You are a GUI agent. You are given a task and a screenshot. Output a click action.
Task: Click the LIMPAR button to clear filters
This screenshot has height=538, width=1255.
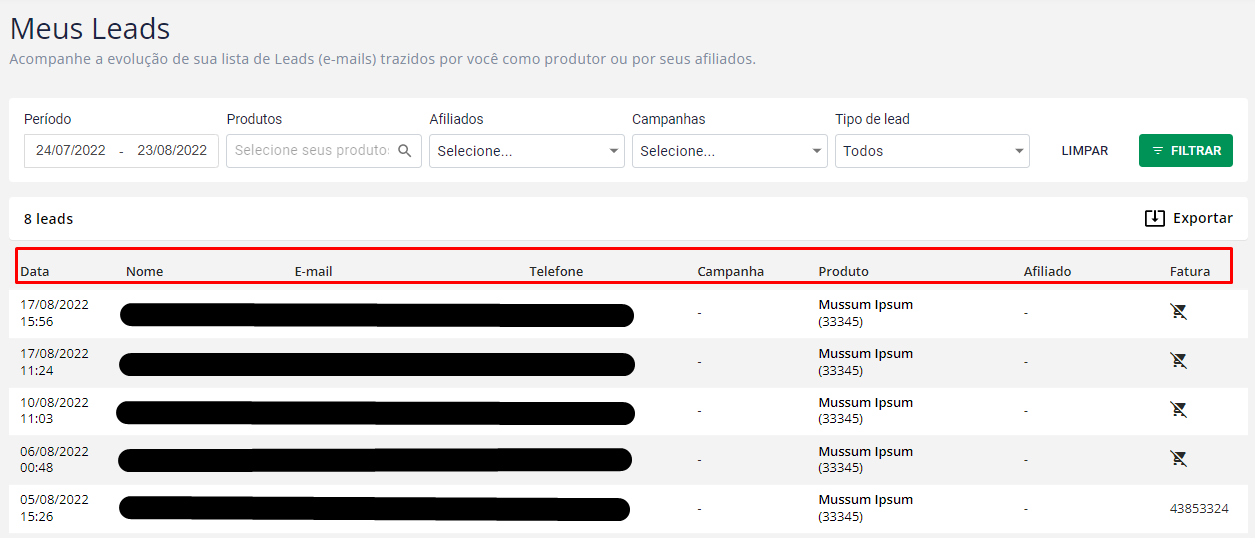coord(1084,151)
